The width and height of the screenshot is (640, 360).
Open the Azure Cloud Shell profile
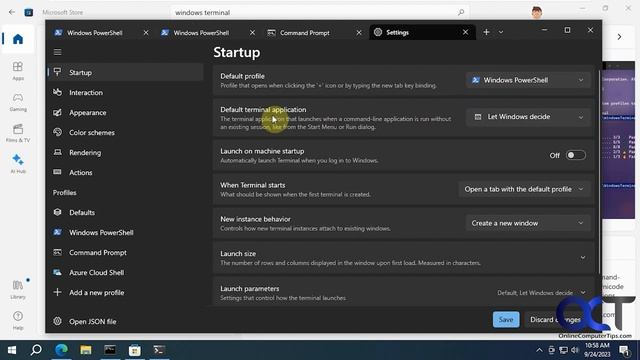tap(126, 273)
